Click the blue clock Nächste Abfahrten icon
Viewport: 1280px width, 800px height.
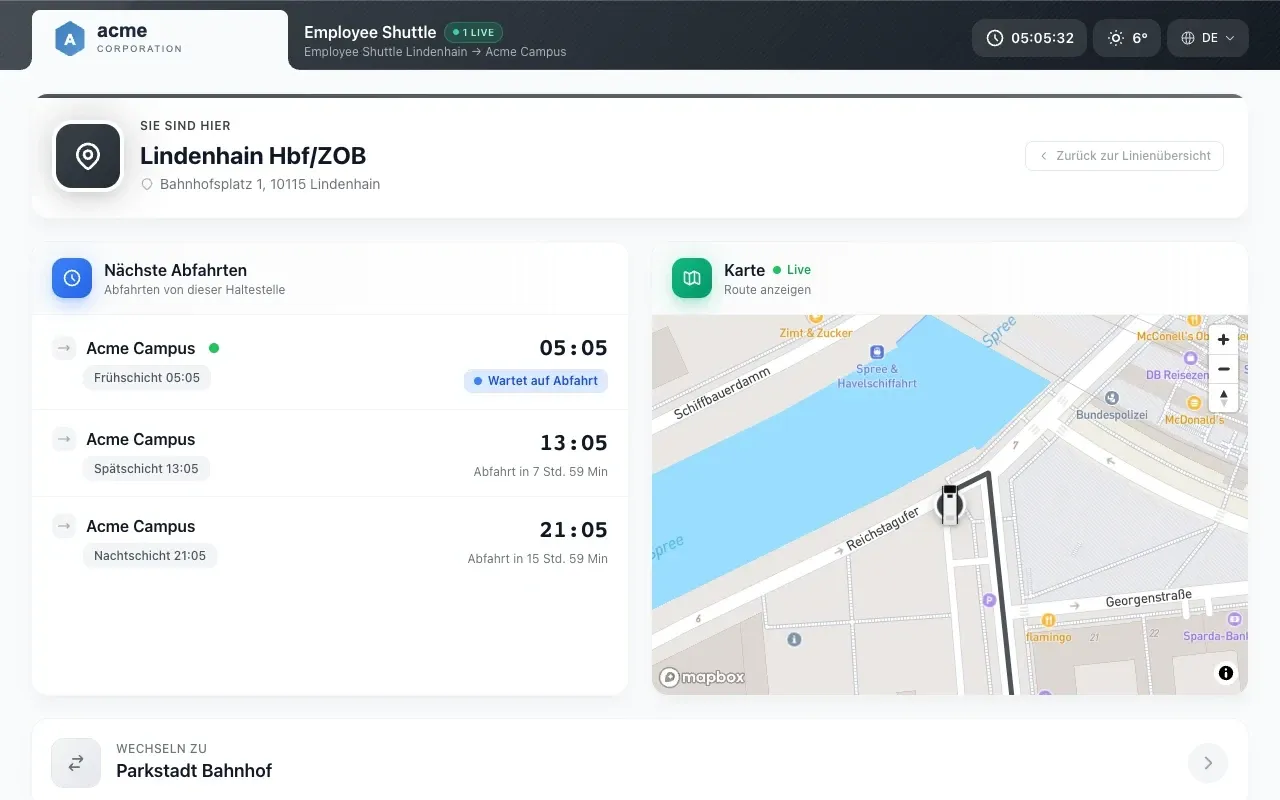[x=72, y=278]
